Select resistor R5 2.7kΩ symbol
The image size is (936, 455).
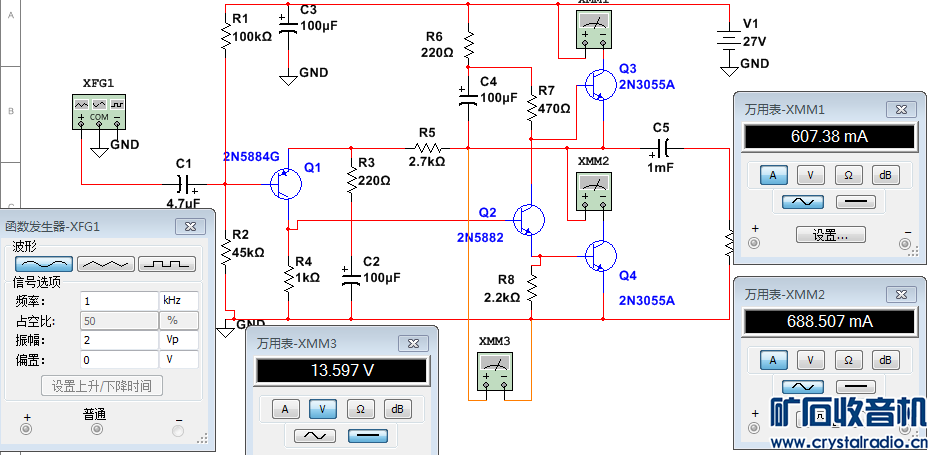427,147
